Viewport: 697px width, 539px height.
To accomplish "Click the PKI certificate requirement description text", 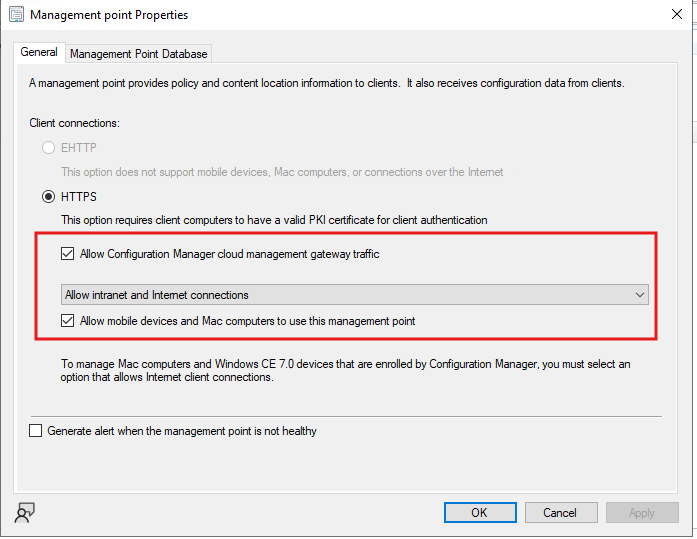I will pyautogui.click(x=274, y=220).
